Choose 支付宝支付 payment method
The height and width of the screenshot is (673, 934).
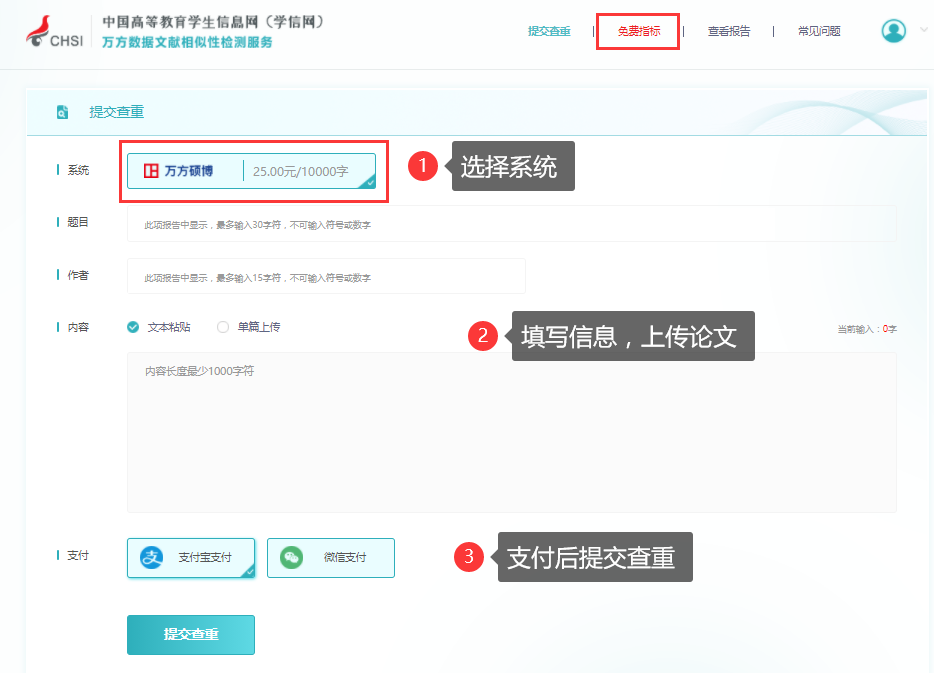pos(191,557)
